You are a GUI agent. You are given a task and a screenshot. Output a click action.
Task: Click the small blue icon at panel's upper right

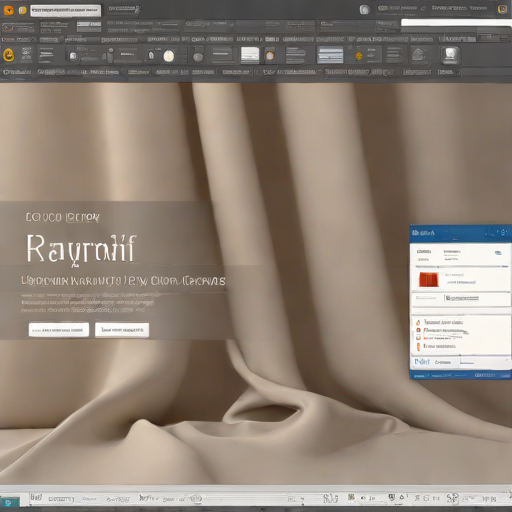(498, 253)
